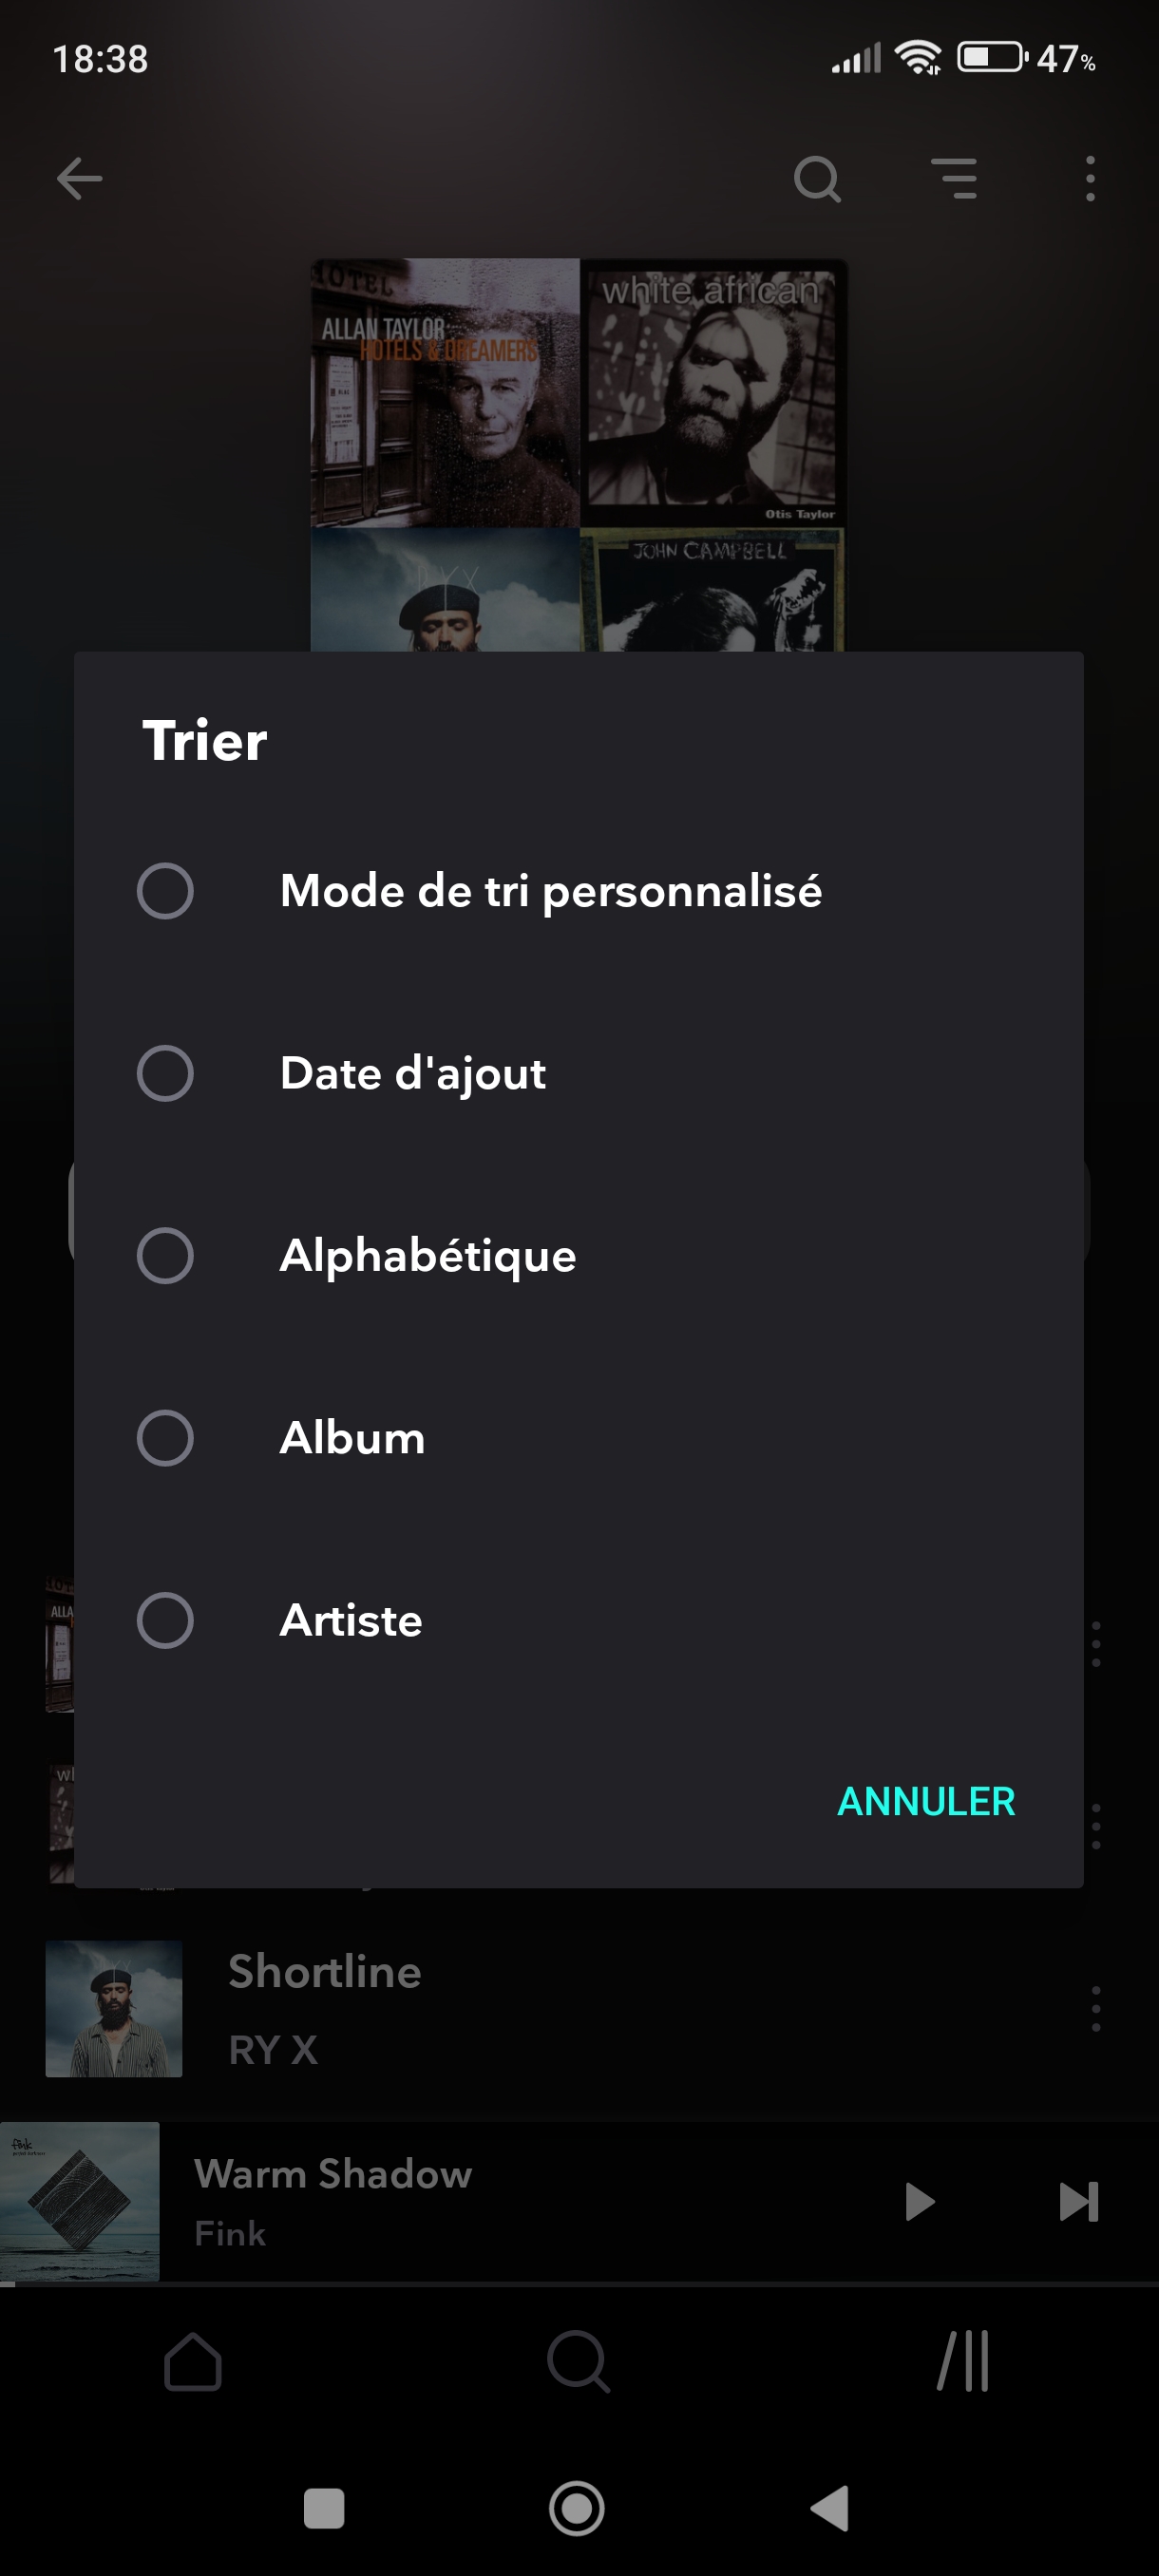Image resolution: width=1159 pixels, height=2576 pixels.
Task: Tap the sort lines icon in toolbar
Action: click(954, 179)
